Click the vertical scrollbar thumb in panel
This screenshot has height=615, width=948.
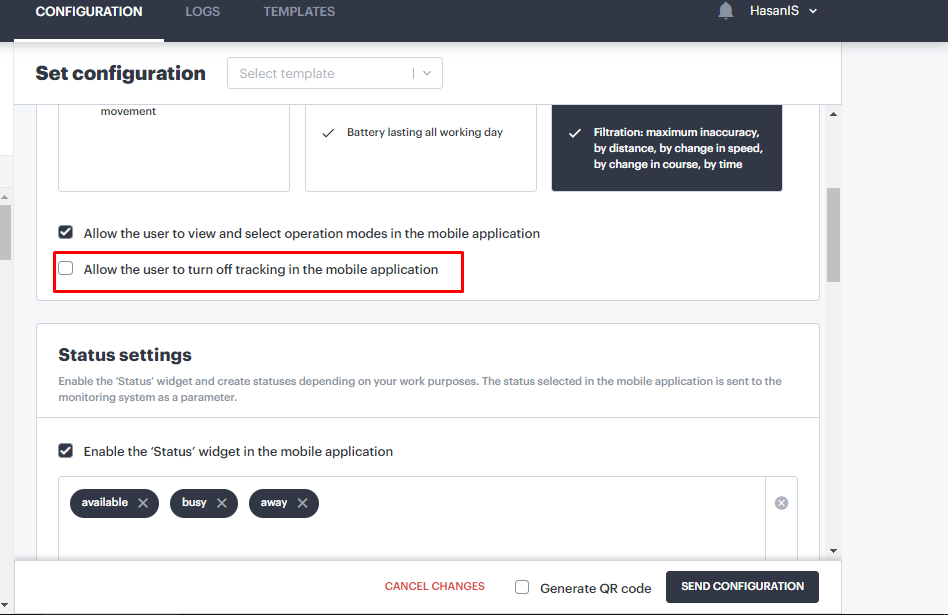[833, 234]
